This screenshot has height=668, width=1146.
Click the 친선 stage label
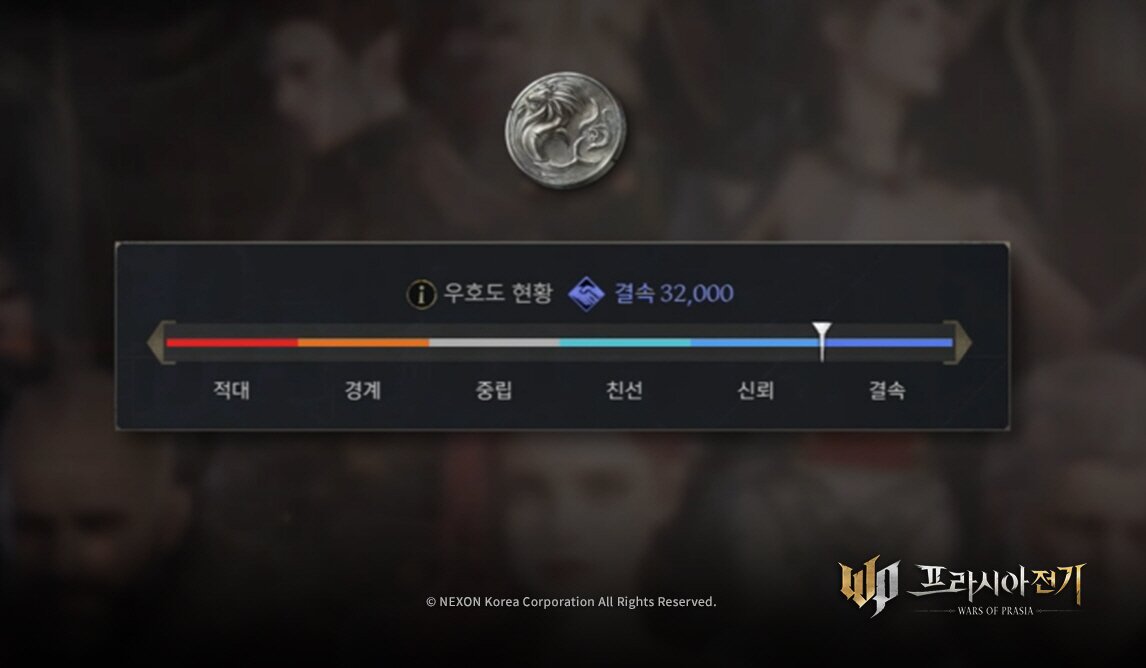(x=625, y=390)
